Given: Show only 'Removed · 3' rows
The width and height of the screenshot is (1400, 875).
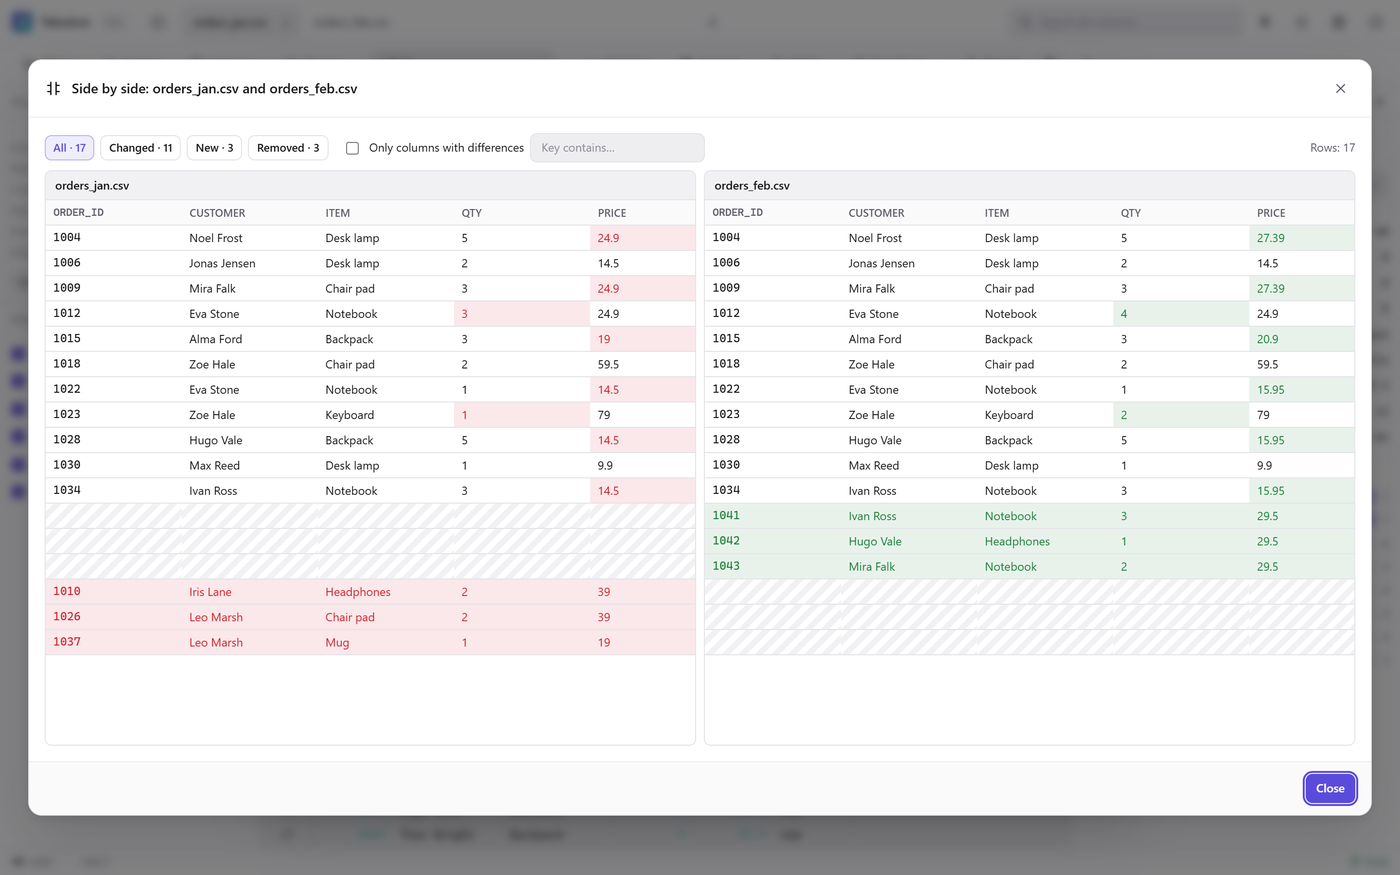Looking at the screenshot, I should (288, 148).
